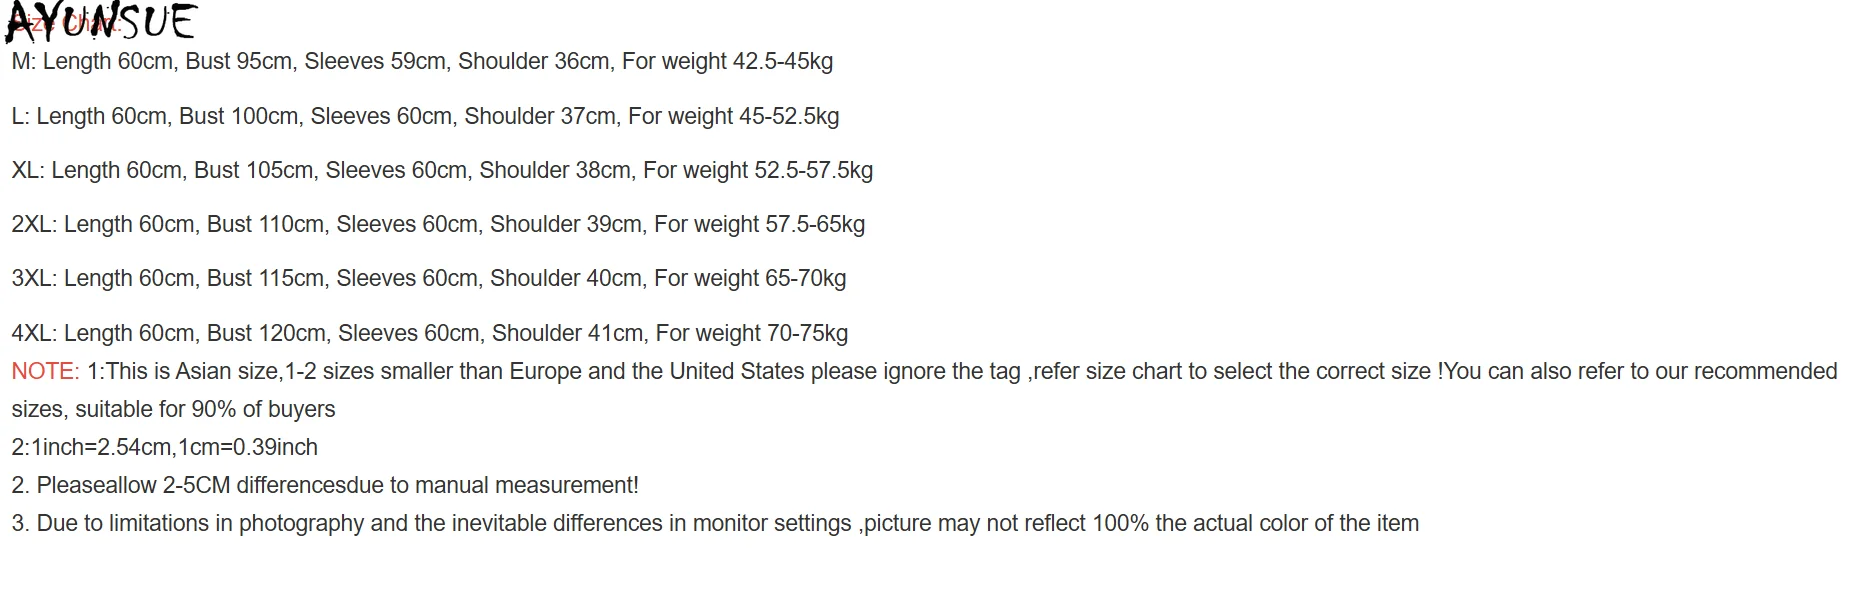Click 'Bust 115cm' in the 3XL row
Viewport: 1851px width, 610px height.
point(265,279)
